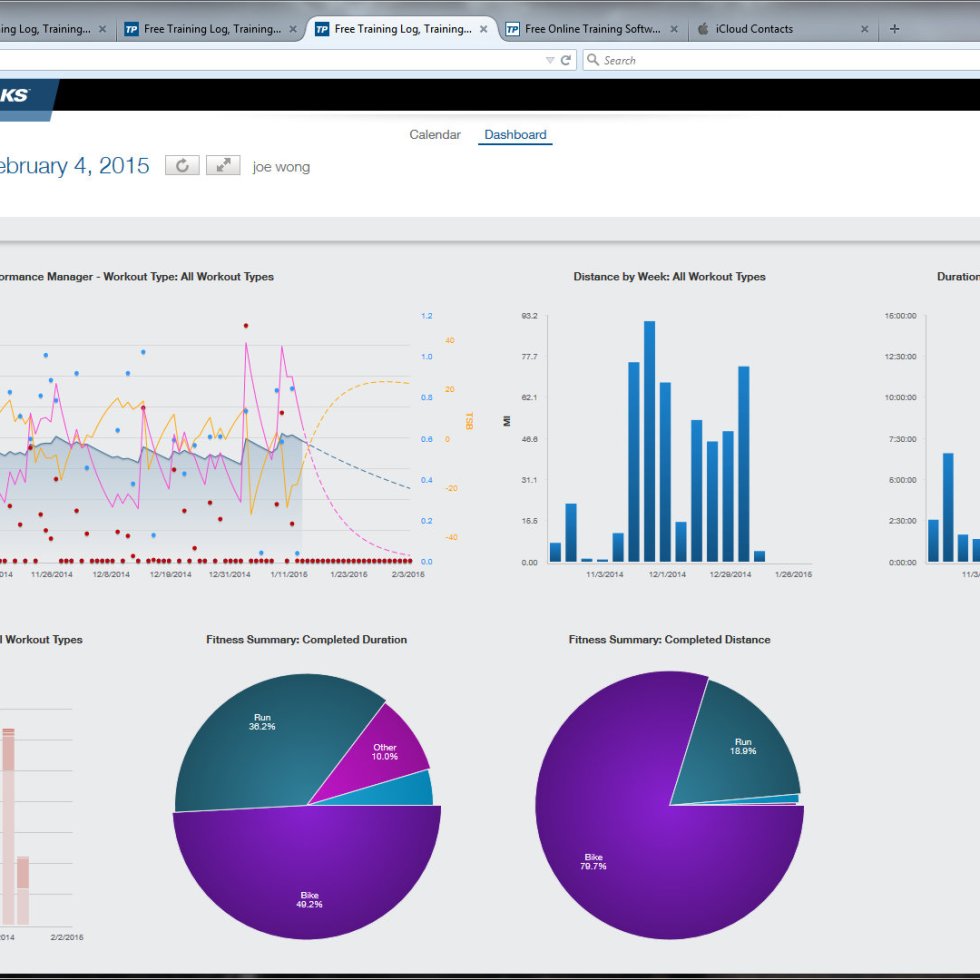Select the Dashboard tab
Viewport: 980px width, 980px height.
coord(515,135)
